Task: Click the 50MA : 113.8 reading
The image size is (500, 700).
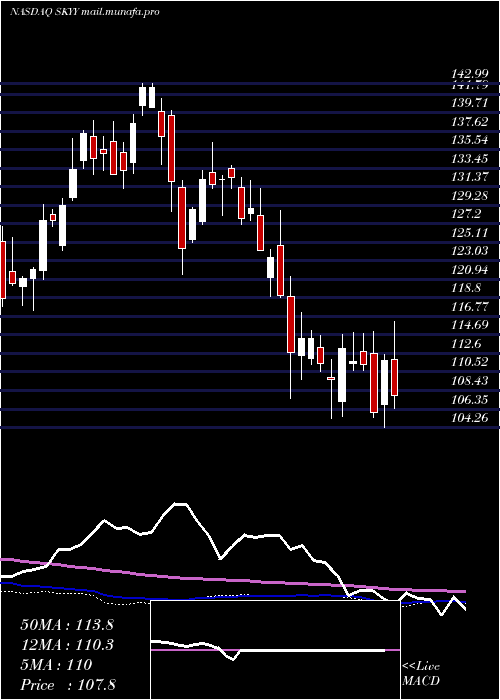Action: 67,625
